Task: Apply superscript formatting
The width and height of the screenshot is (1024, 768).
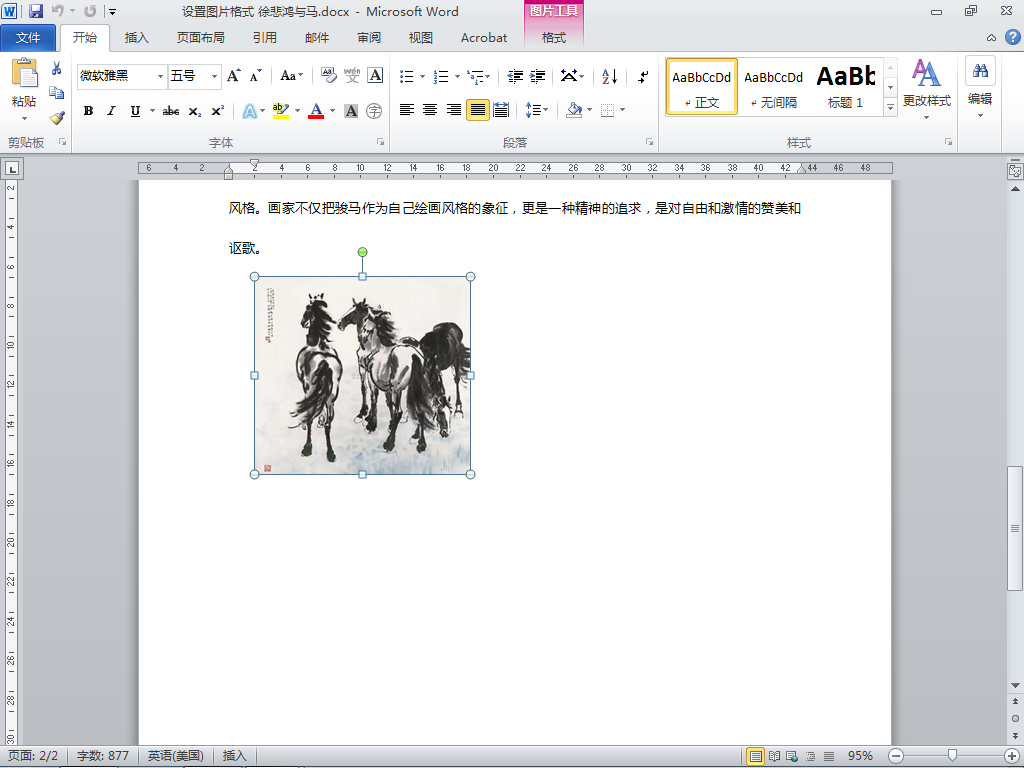Action: point(217,111)
